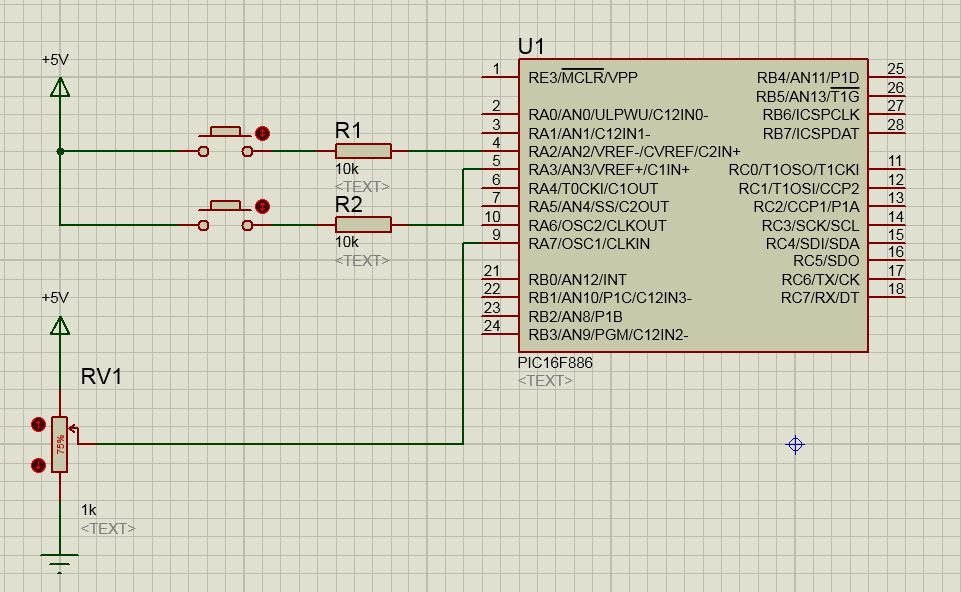This screenshot has height=592, width=961.
Task: Click the U1 component reference label
Action: (x=531, y=47)
